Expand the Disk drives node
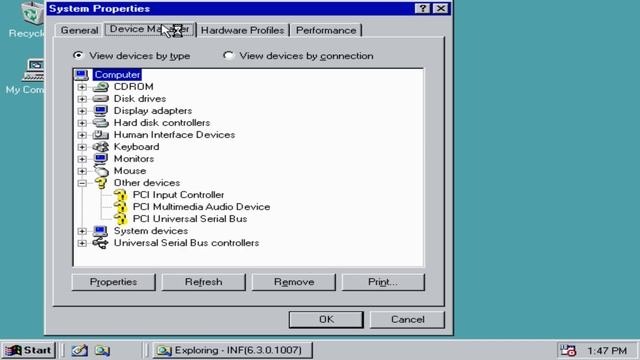 click(x=82, y=99)
